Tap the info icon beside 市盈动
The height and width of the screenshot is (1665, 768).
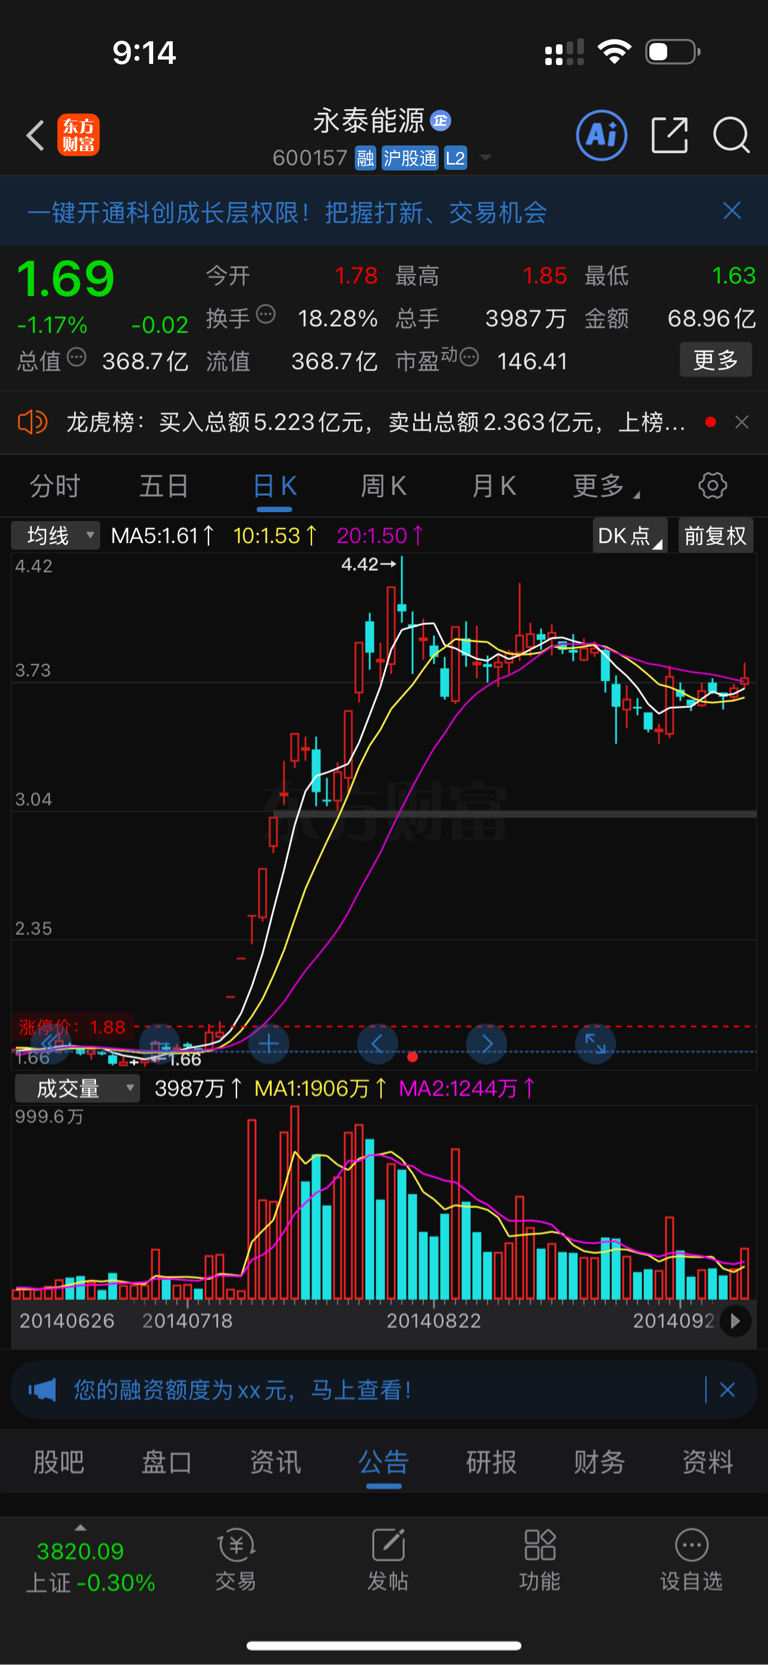click(469, 358)
